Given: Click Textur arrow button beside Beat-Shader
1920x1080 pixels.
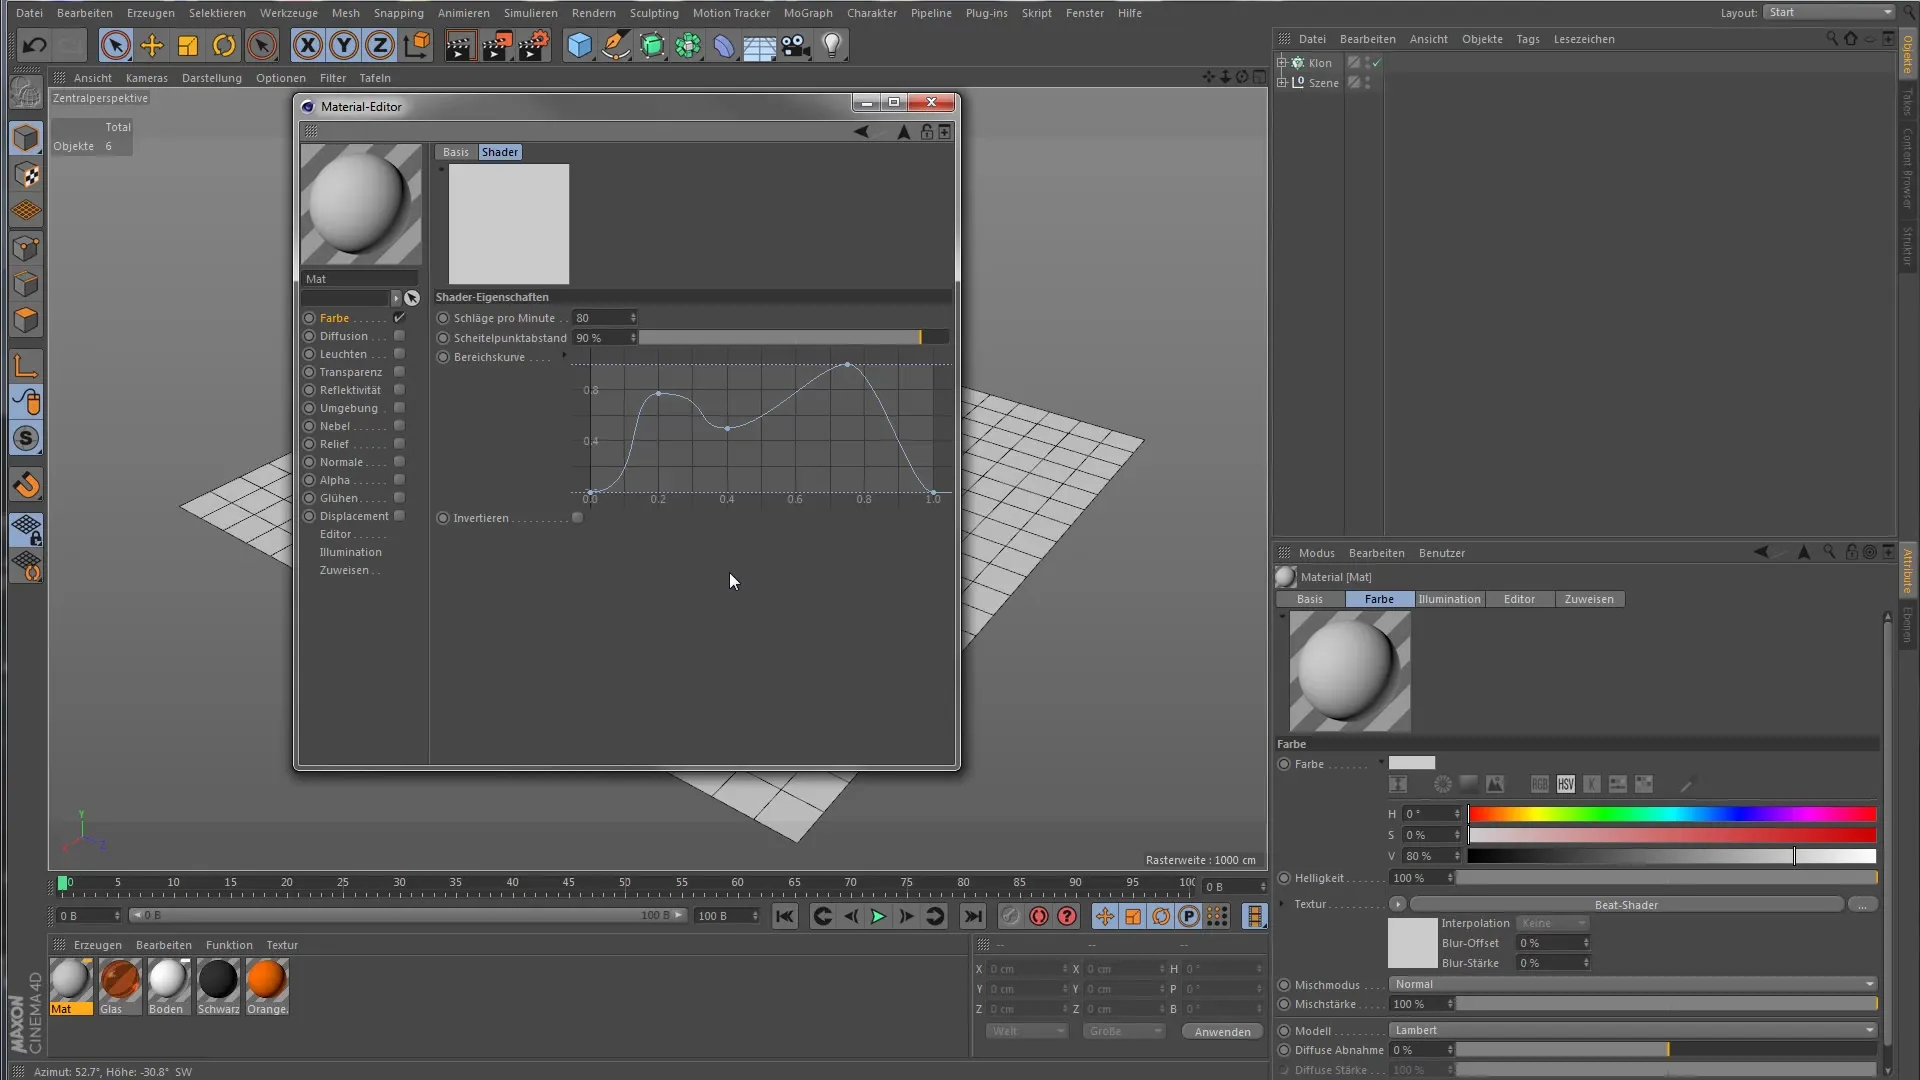Looking at the screenshot, I should pos(1397,905).
